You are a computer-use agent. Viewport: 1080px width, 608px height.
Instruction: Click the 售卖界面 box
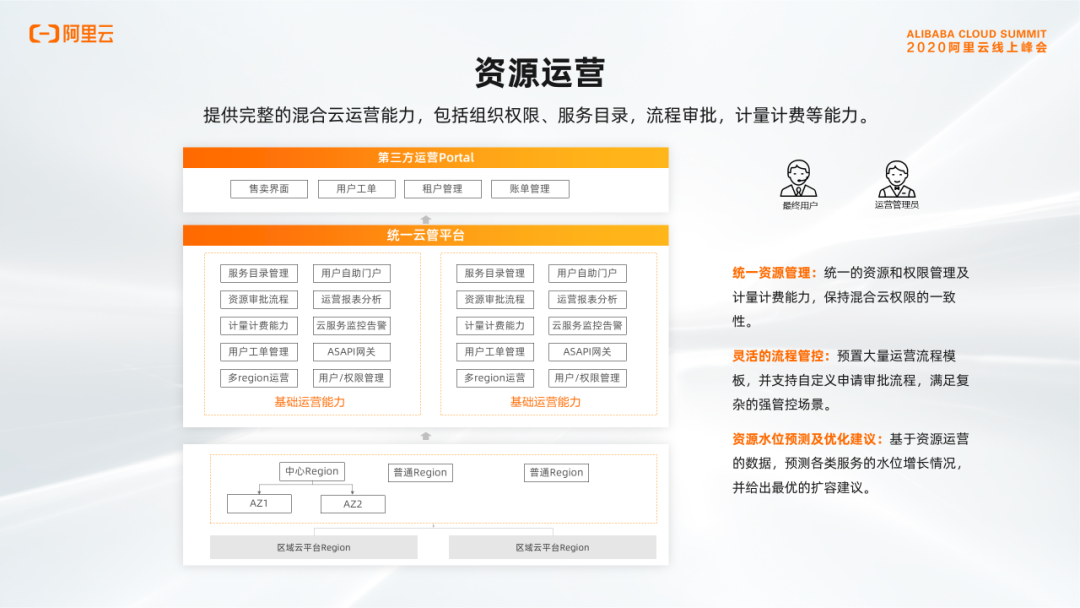pyautogui.click(x=269, y=189)
